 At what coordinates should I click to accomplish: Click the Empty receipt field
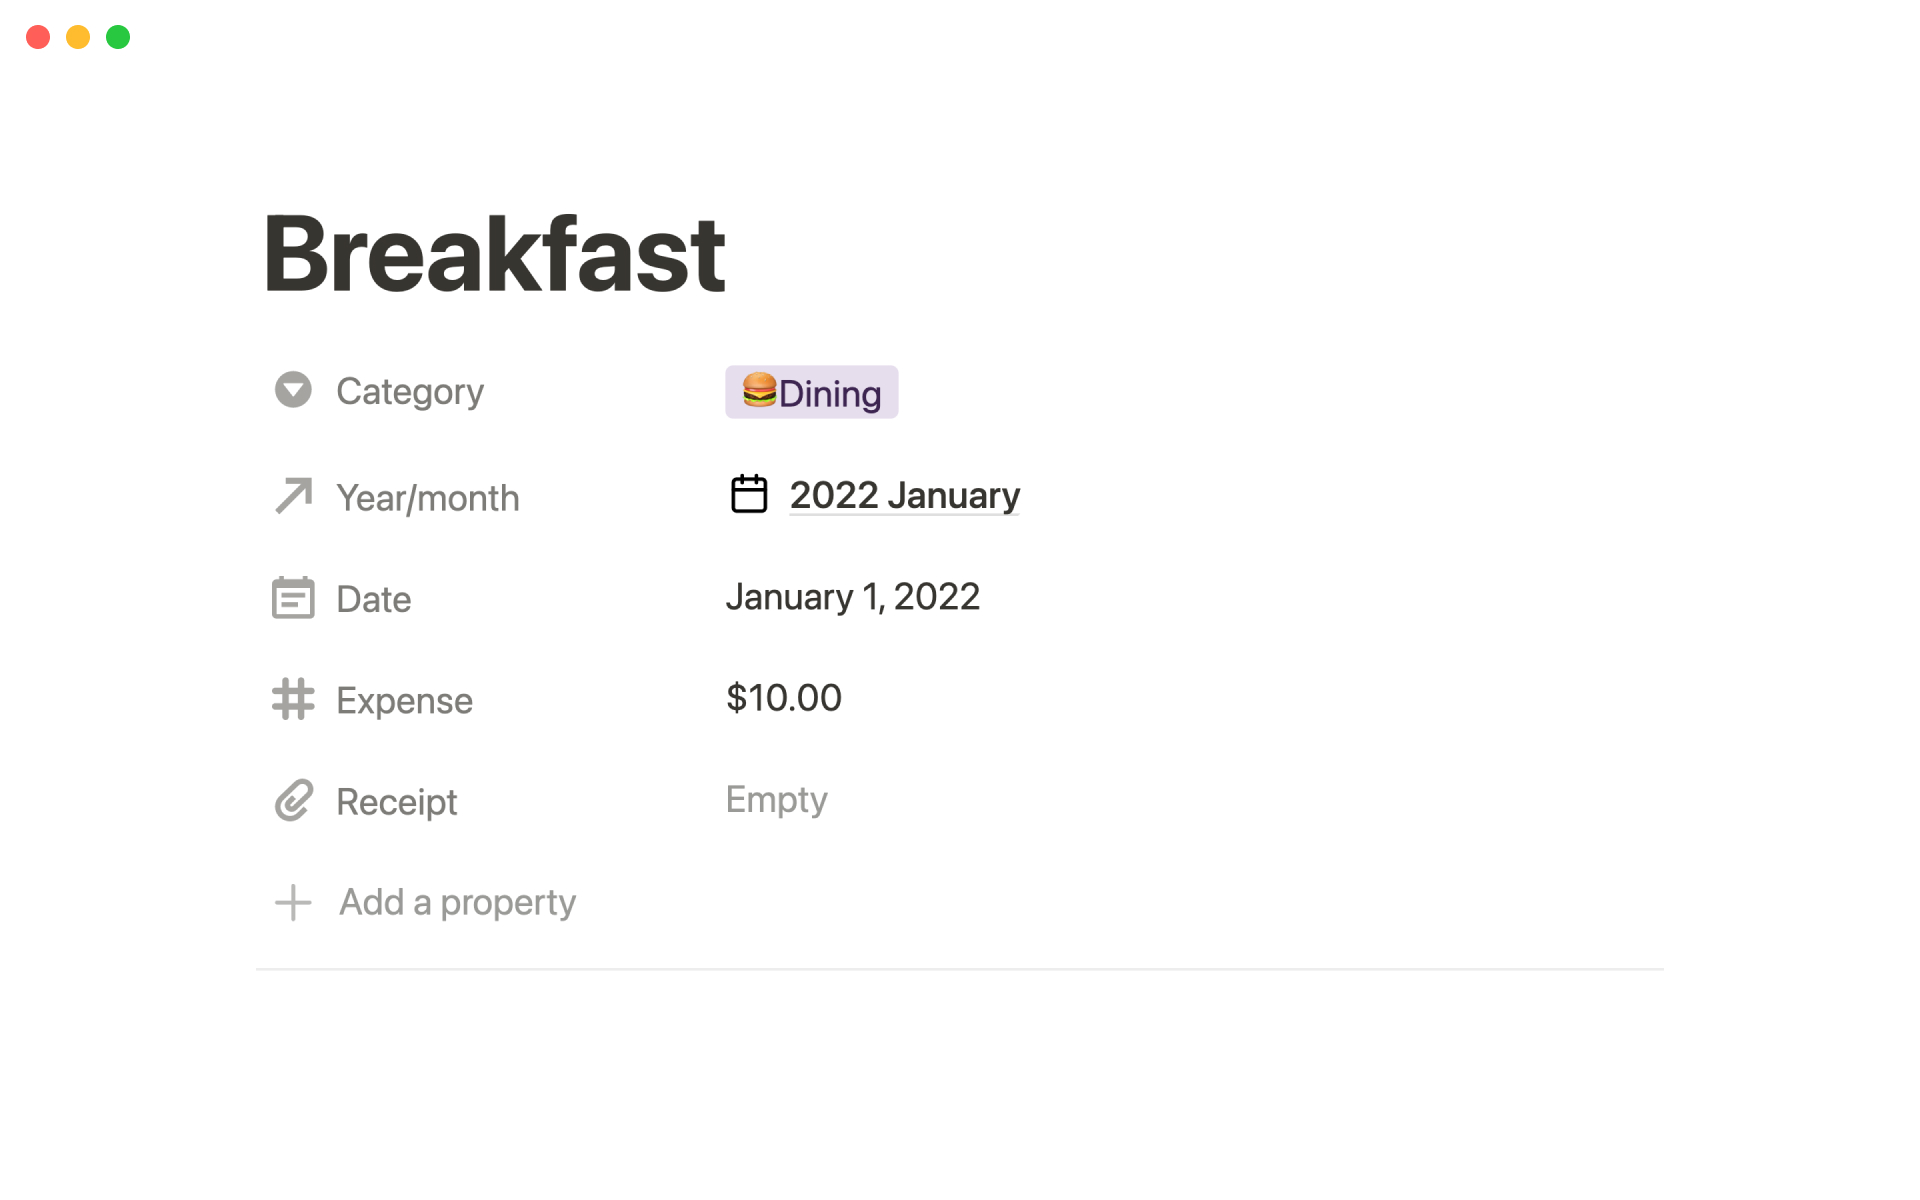(x=776, y=800)
